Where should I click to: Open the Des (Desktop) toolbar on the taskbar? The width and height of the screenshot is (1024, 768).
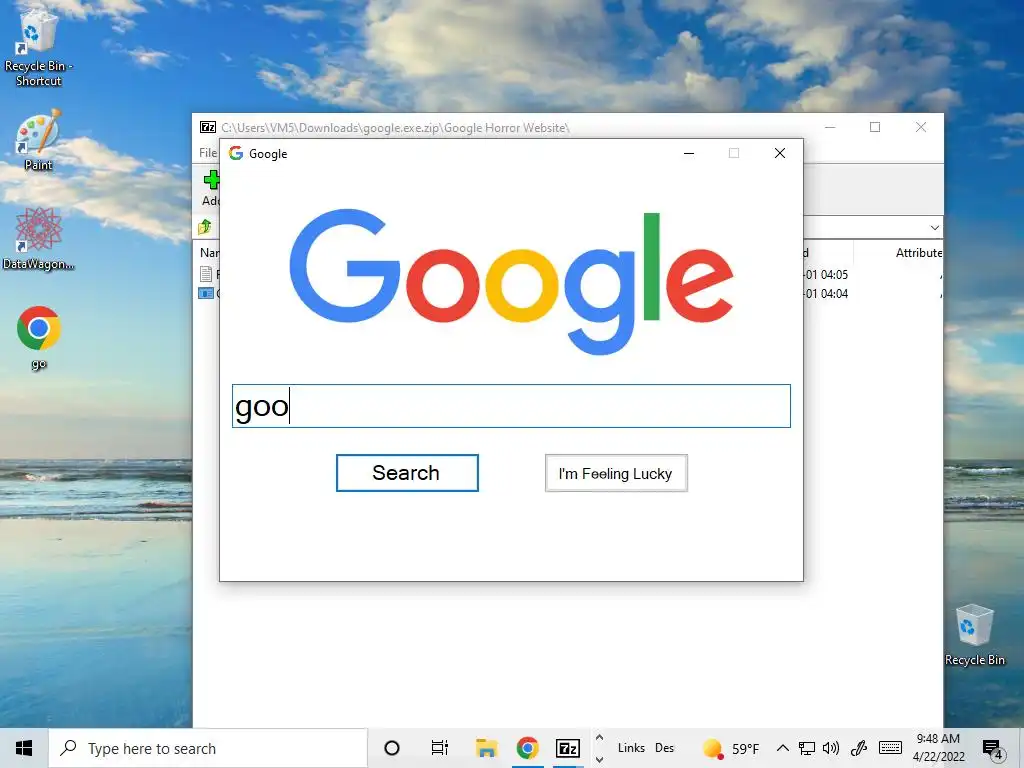[x=664, y=748]
